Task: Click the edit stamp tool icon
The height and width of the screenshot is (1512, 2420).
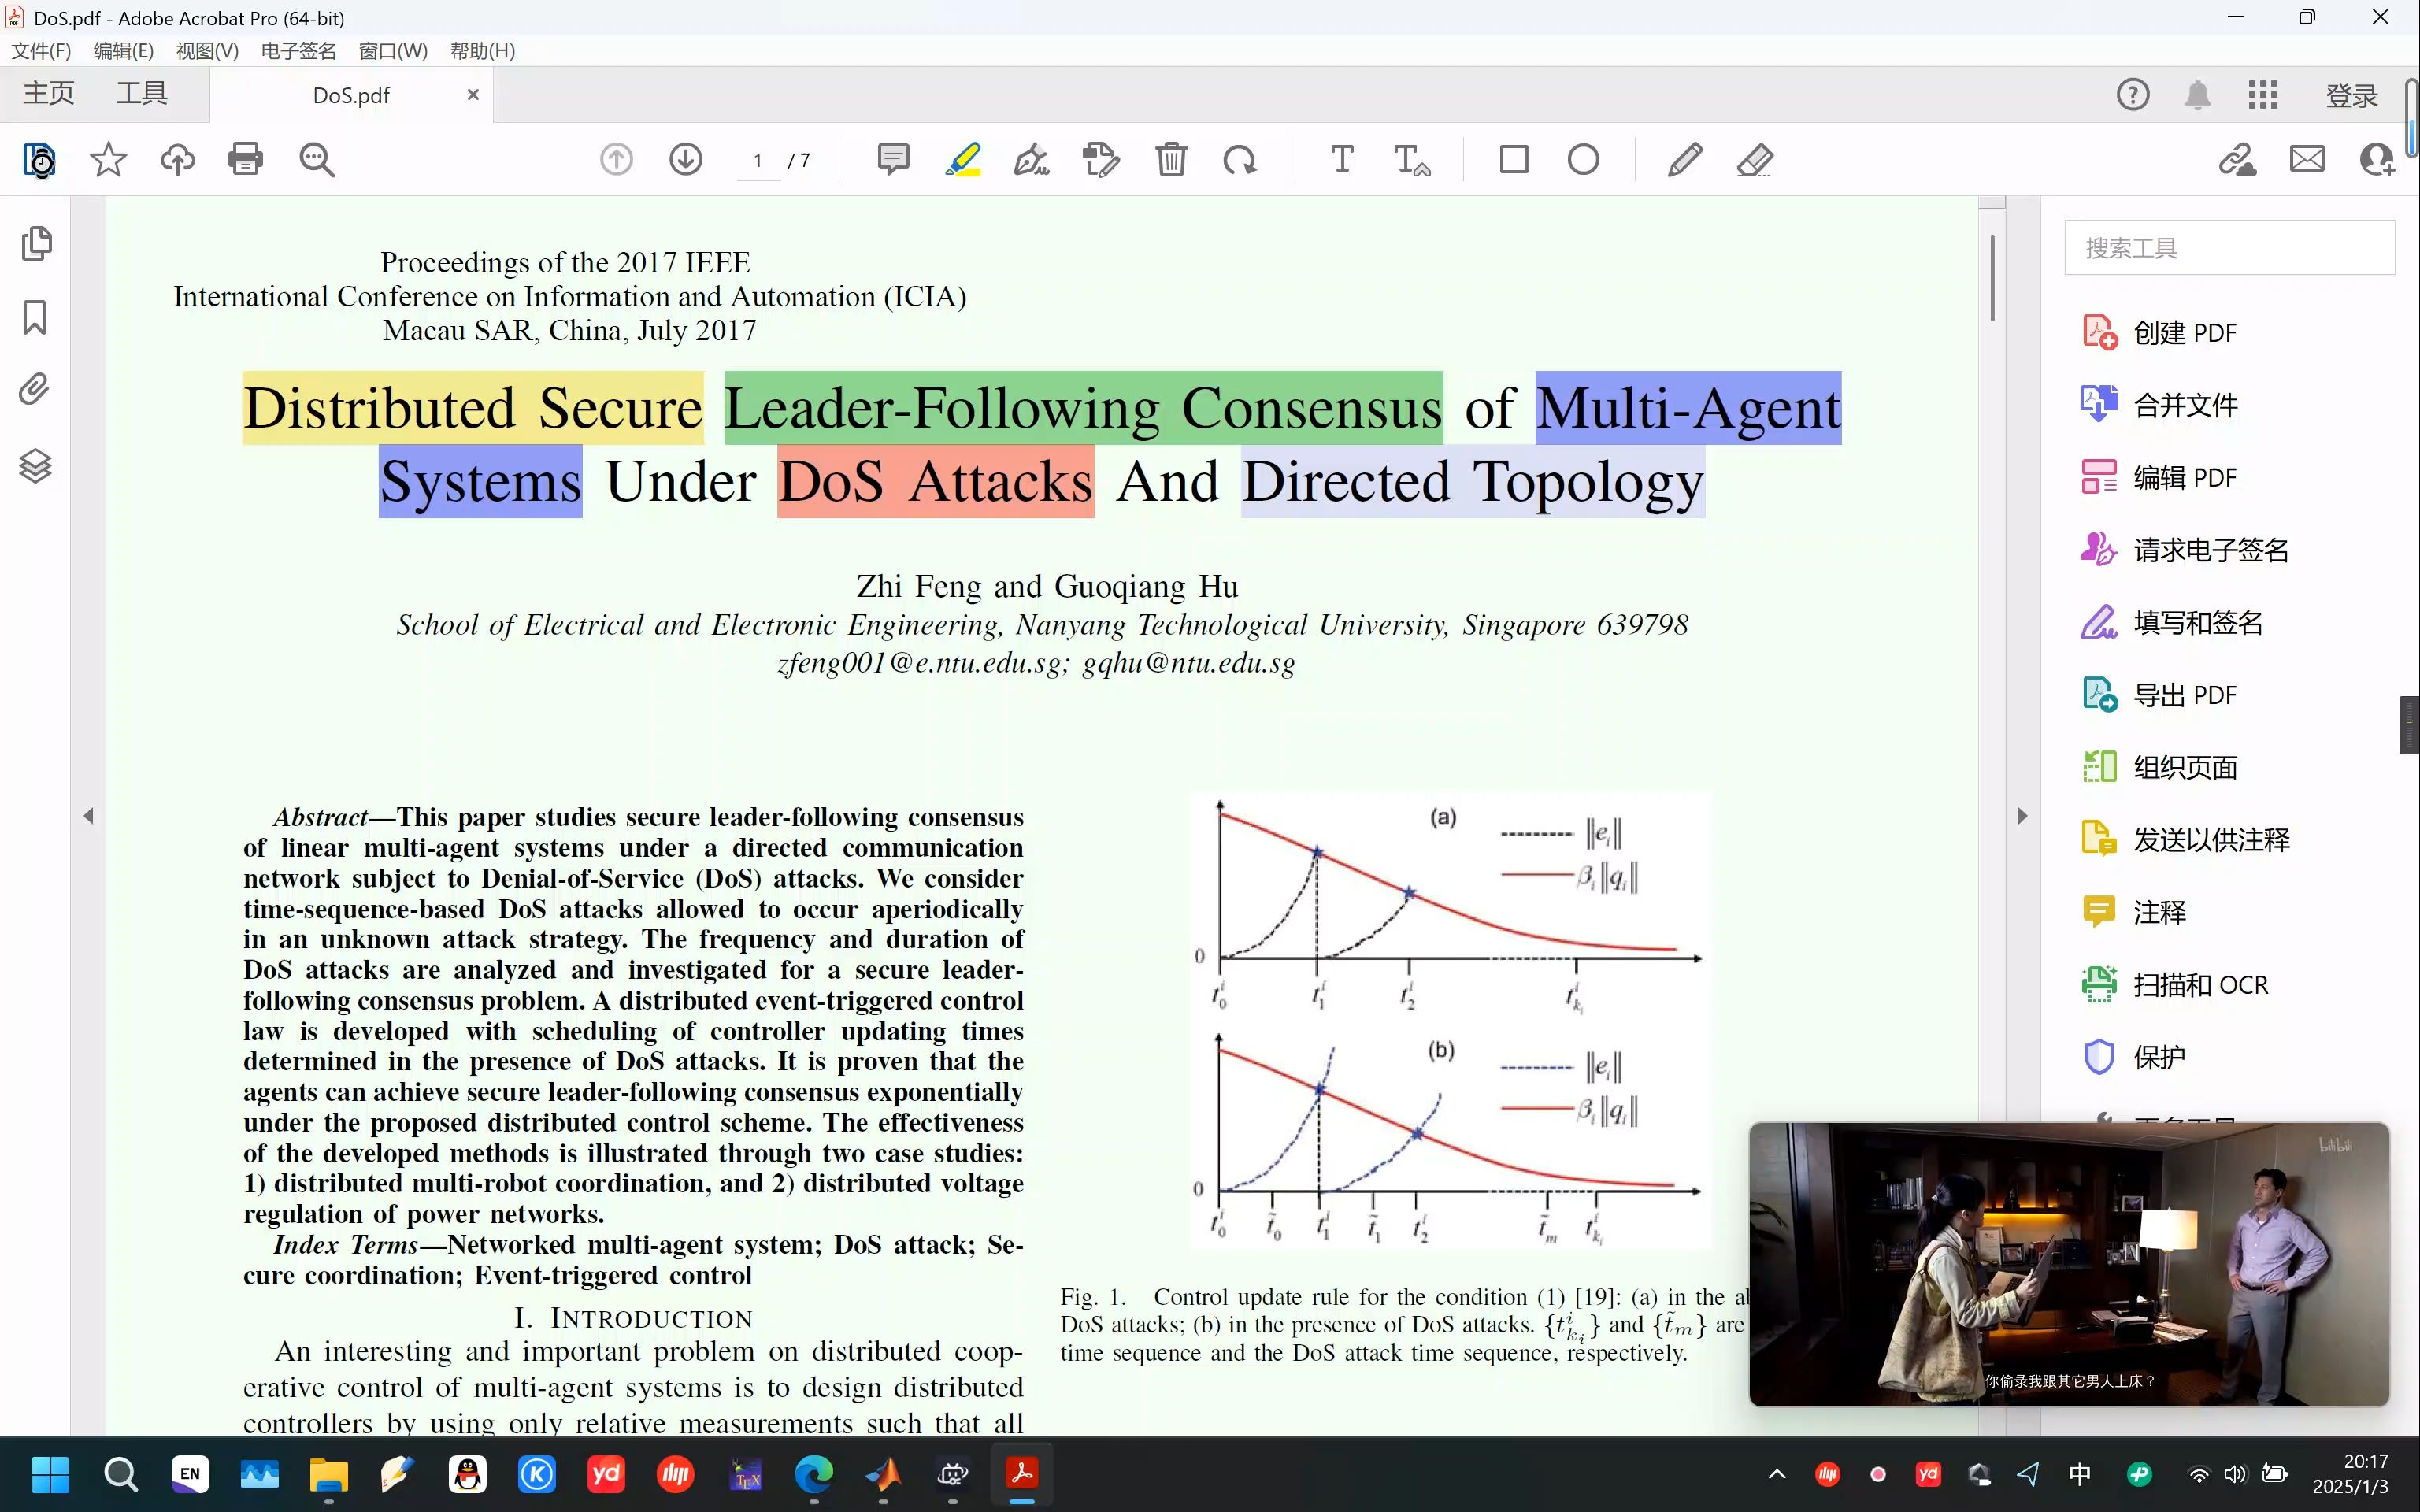Action: tap(1101, 160)
